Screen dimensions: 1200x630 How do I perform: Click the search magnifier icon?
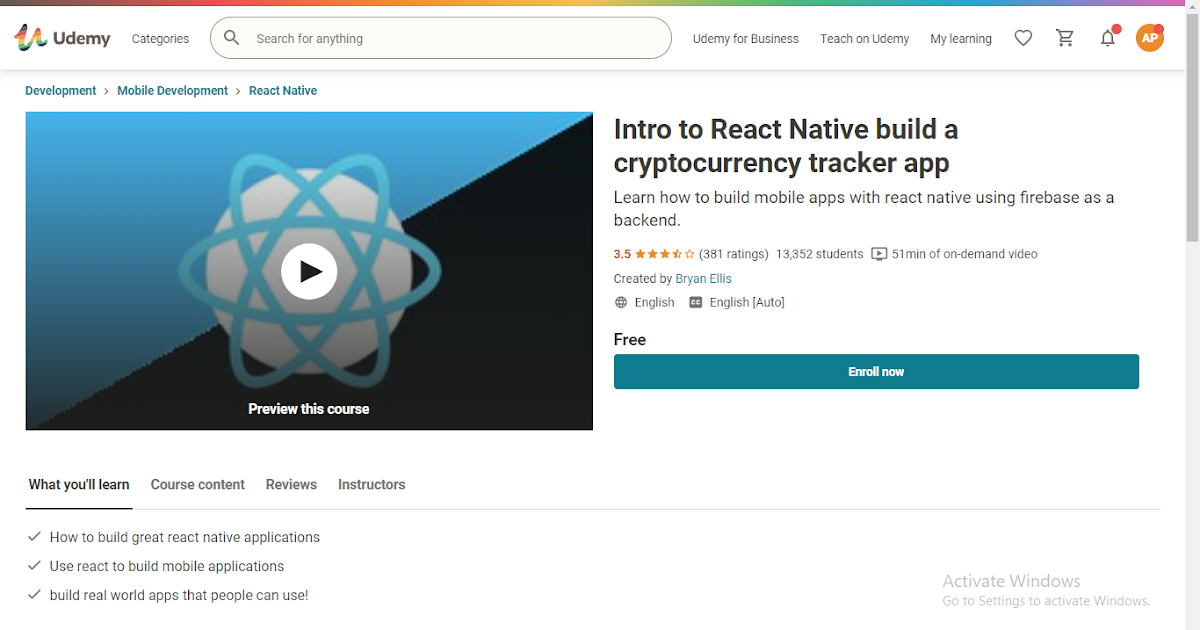(231, 38)
